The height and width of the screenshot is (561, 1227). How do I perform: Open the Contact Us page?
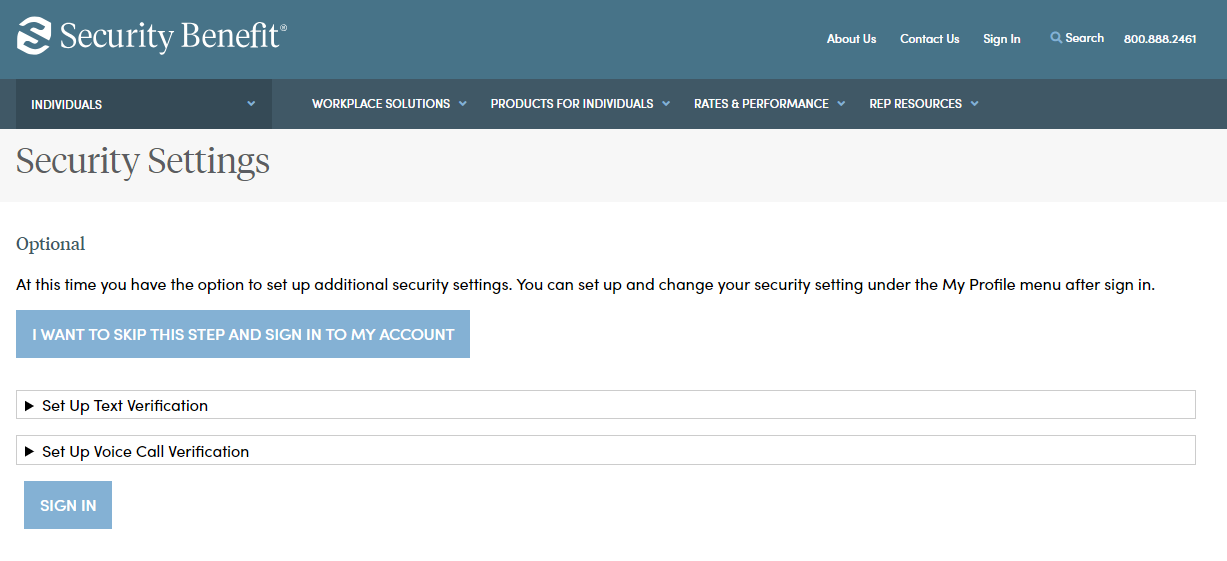(929, 39)
